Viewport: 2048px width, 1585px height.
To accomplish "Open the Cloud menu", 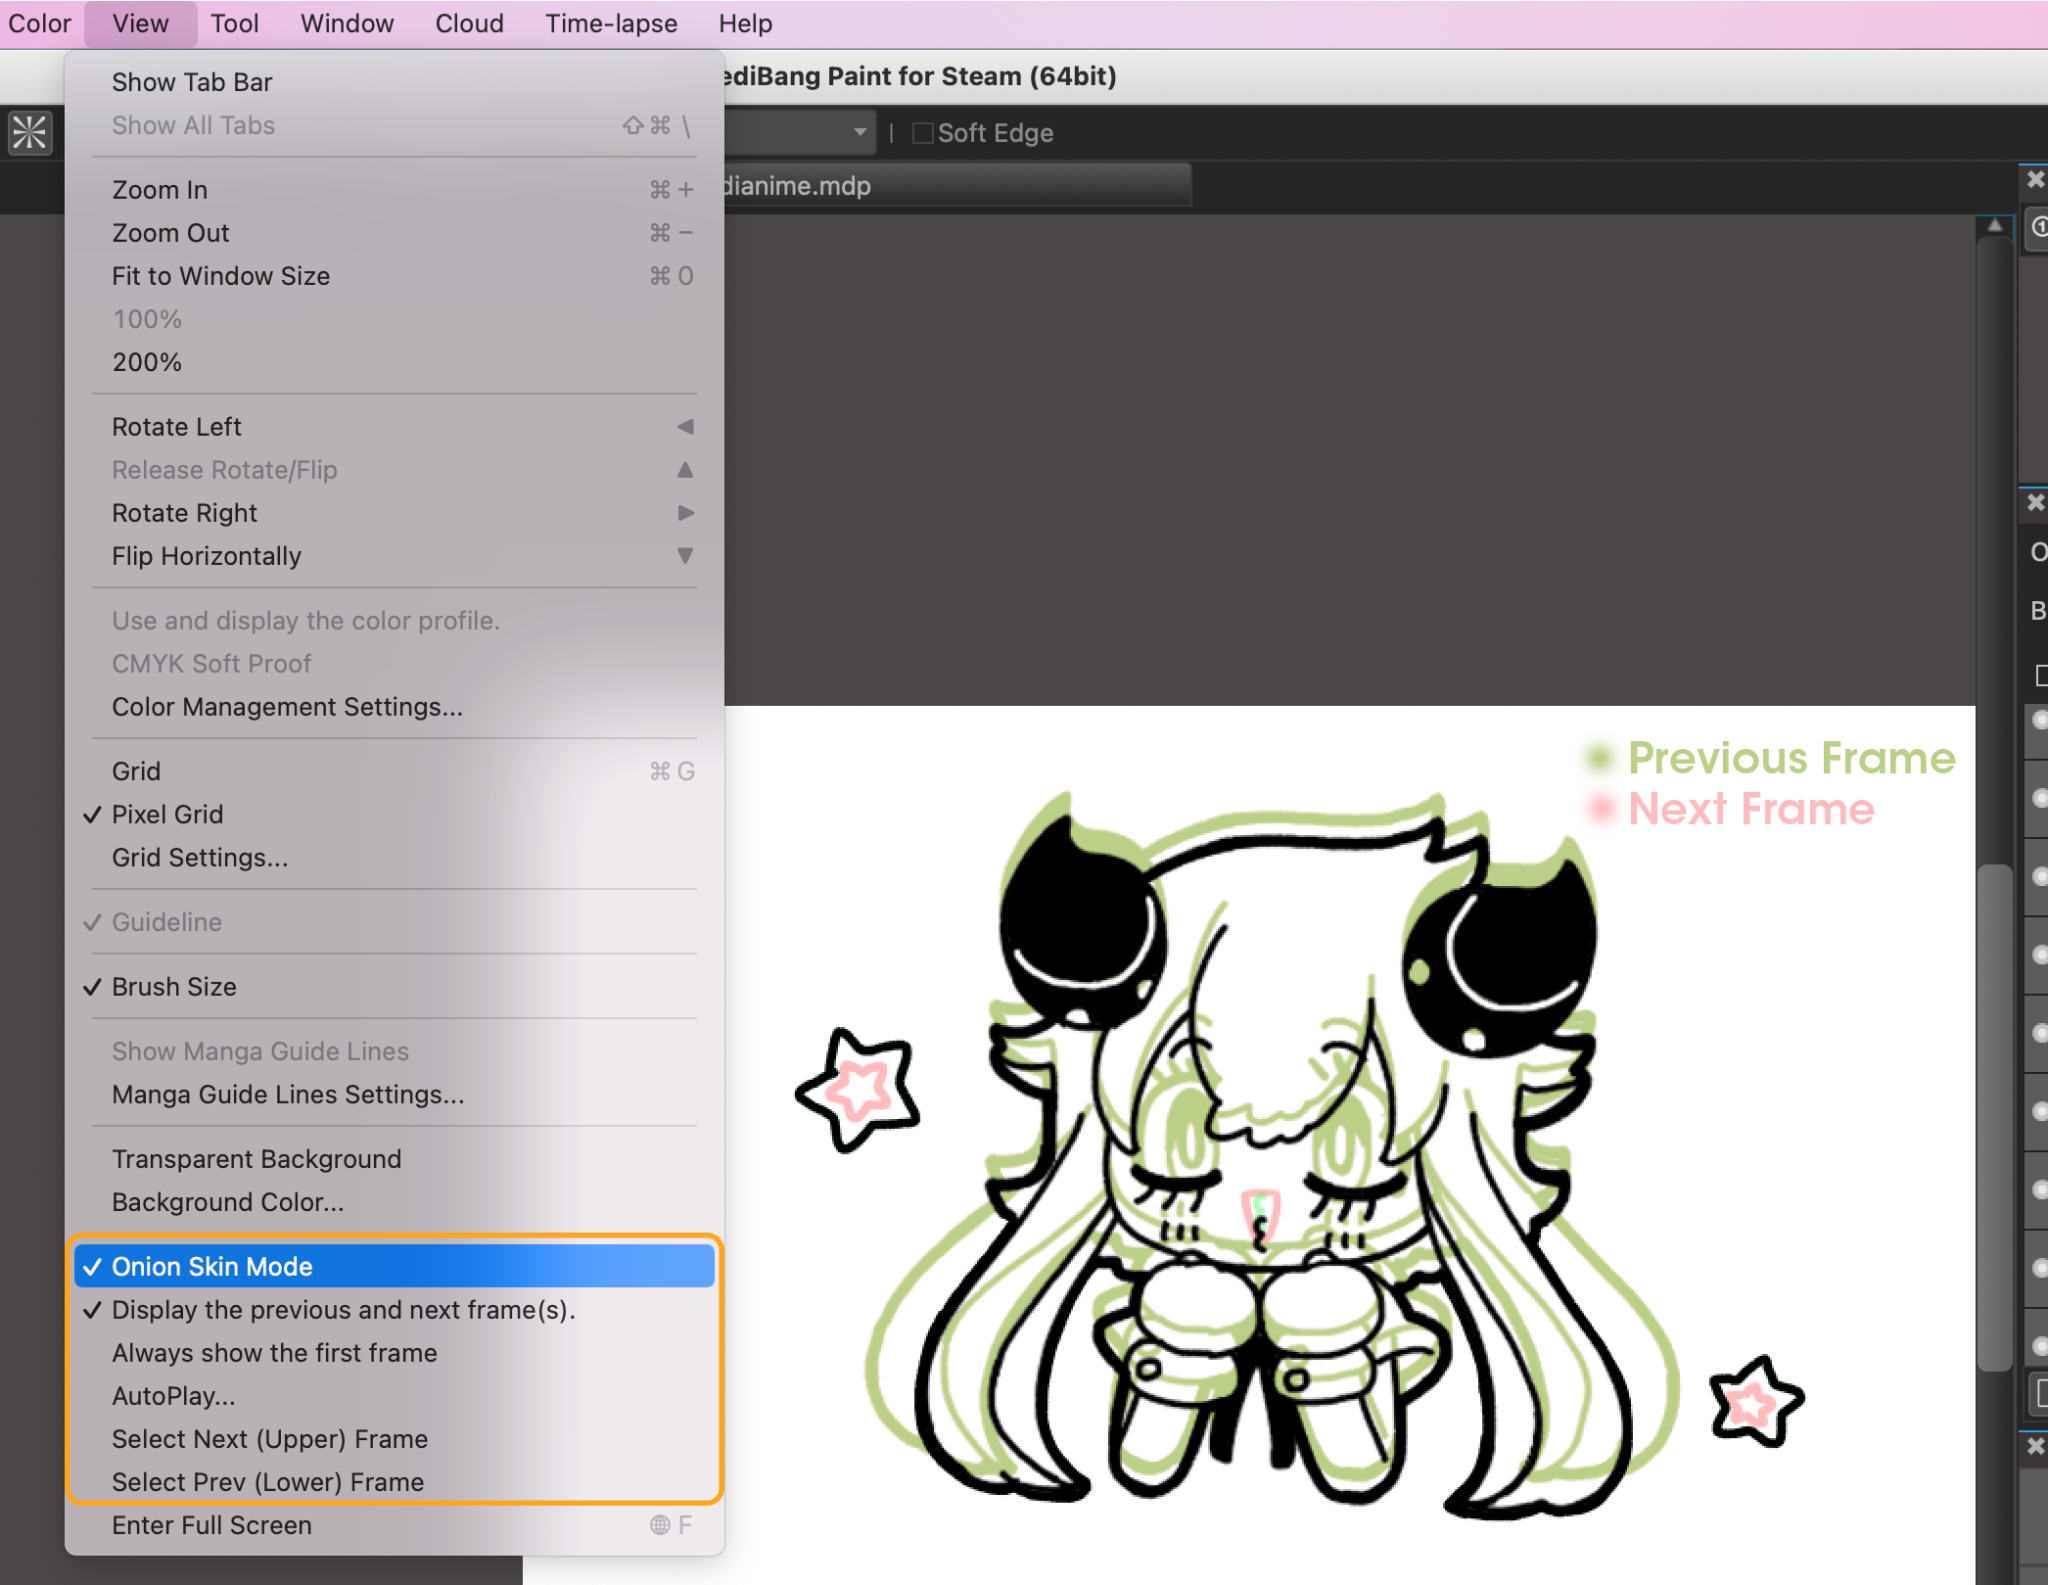I will click(x=468, y=23).
